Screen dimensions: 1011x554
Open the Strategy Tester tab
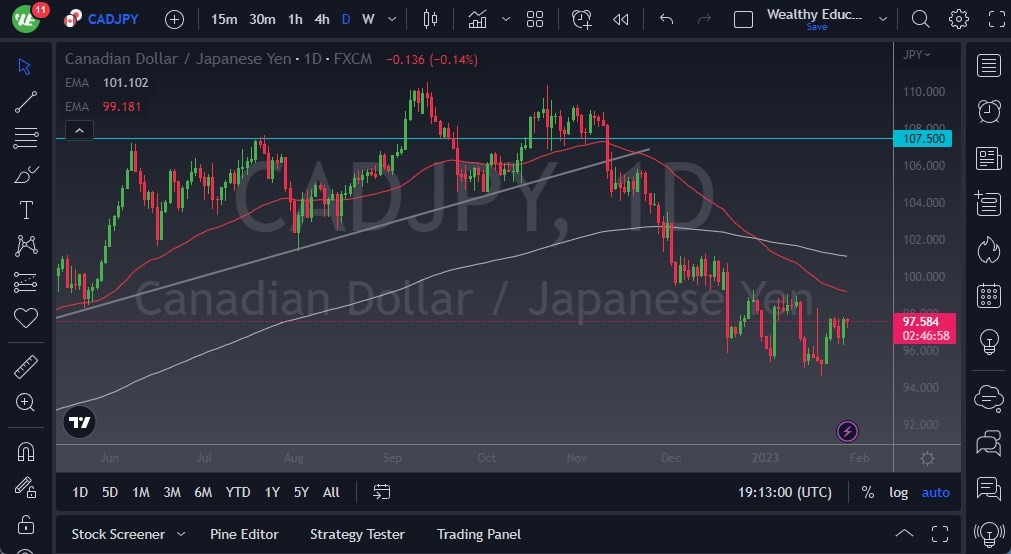point(357,534)
